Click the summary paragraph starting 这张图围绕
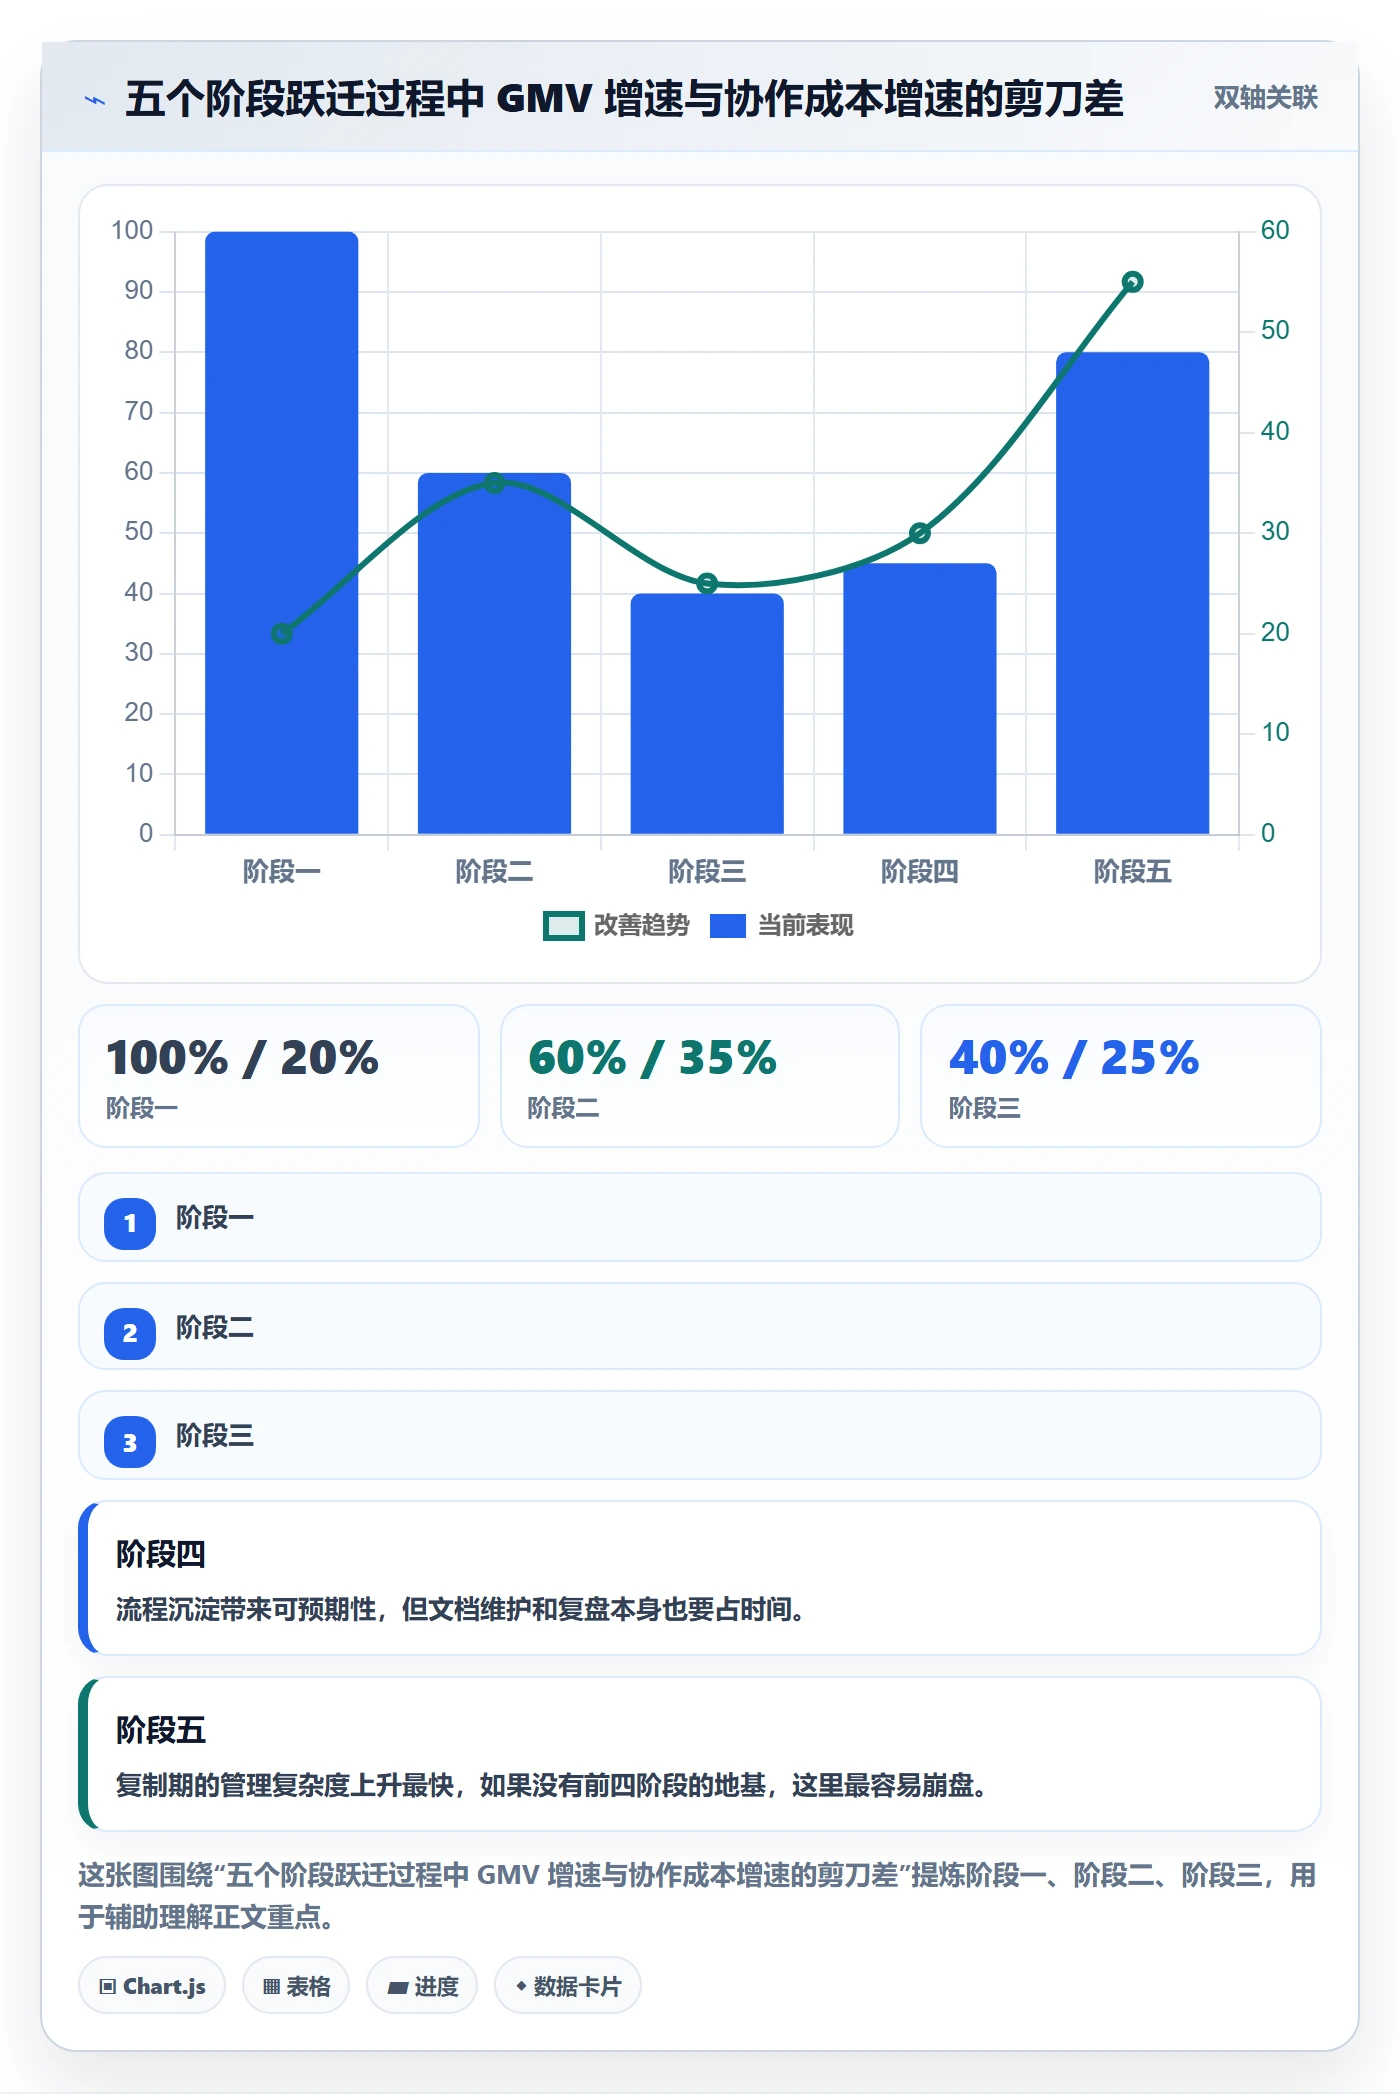 pos(697,1896)
